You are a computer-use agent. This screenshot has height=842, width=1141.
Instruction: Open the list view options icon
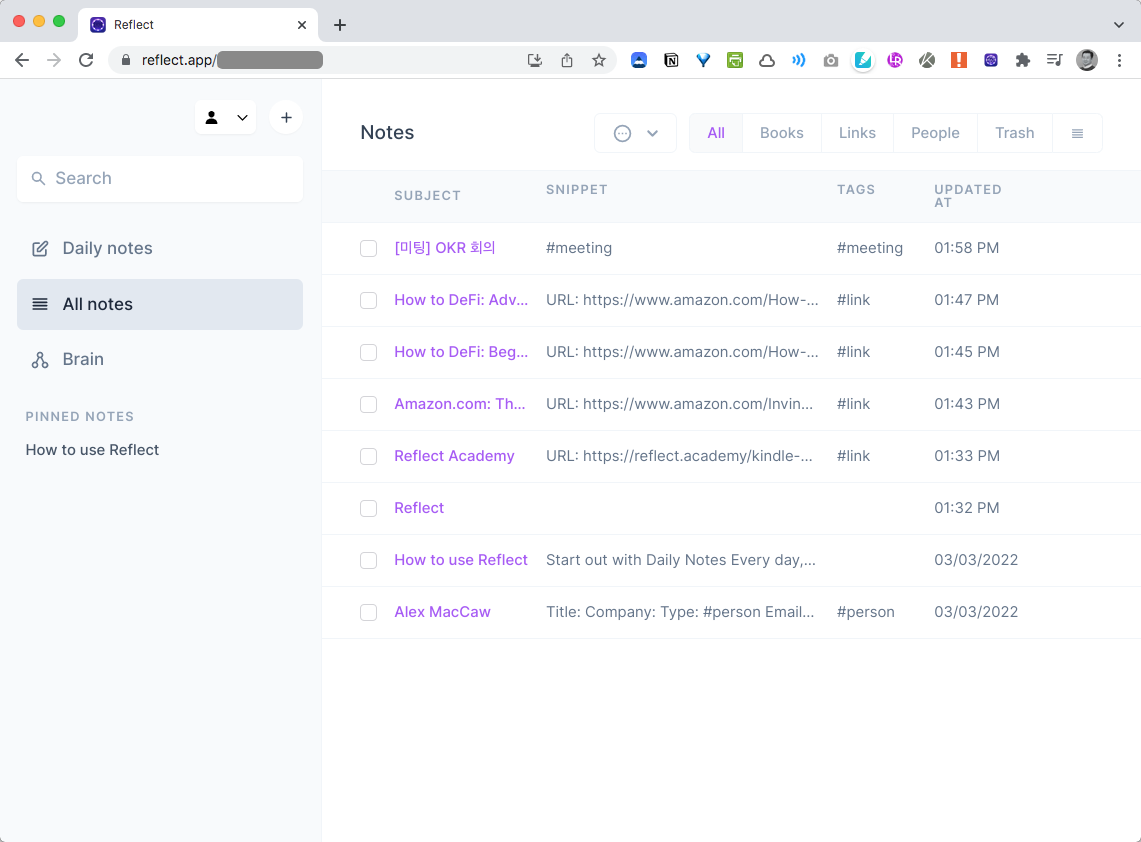(1077, 133)
